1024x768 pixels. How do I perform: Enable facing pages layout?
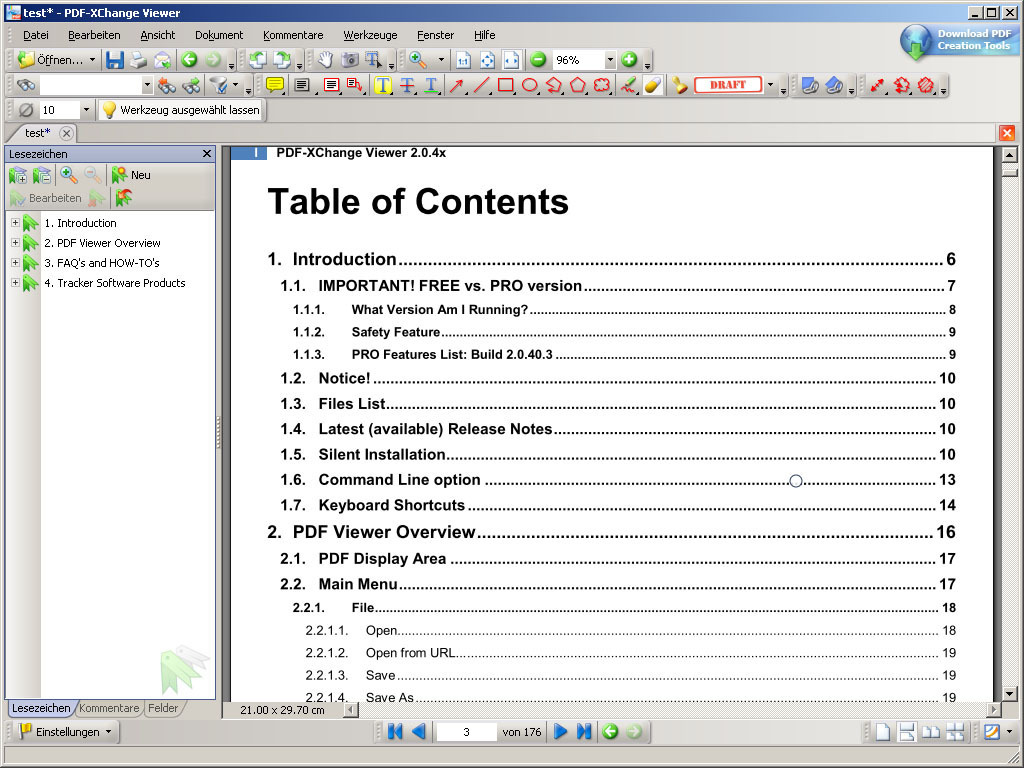(931, 731)
